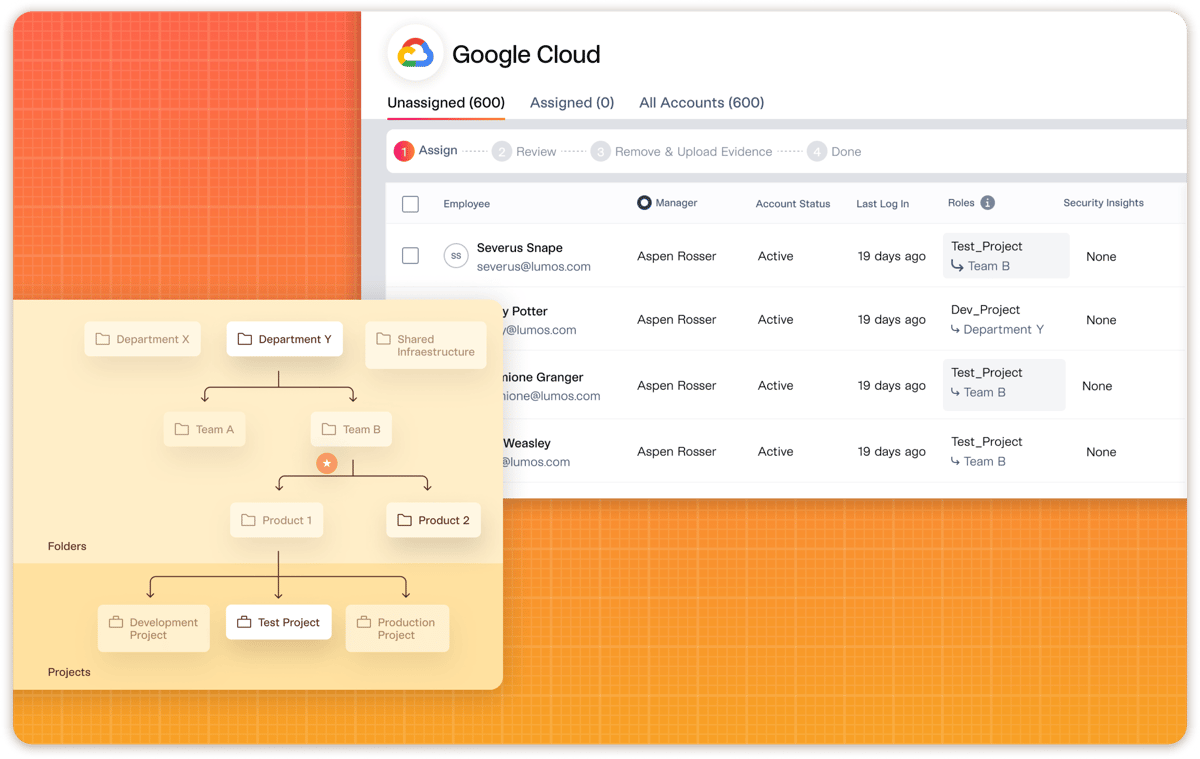
Task: Select the Product 1 folder node
Action: (276, 520)
